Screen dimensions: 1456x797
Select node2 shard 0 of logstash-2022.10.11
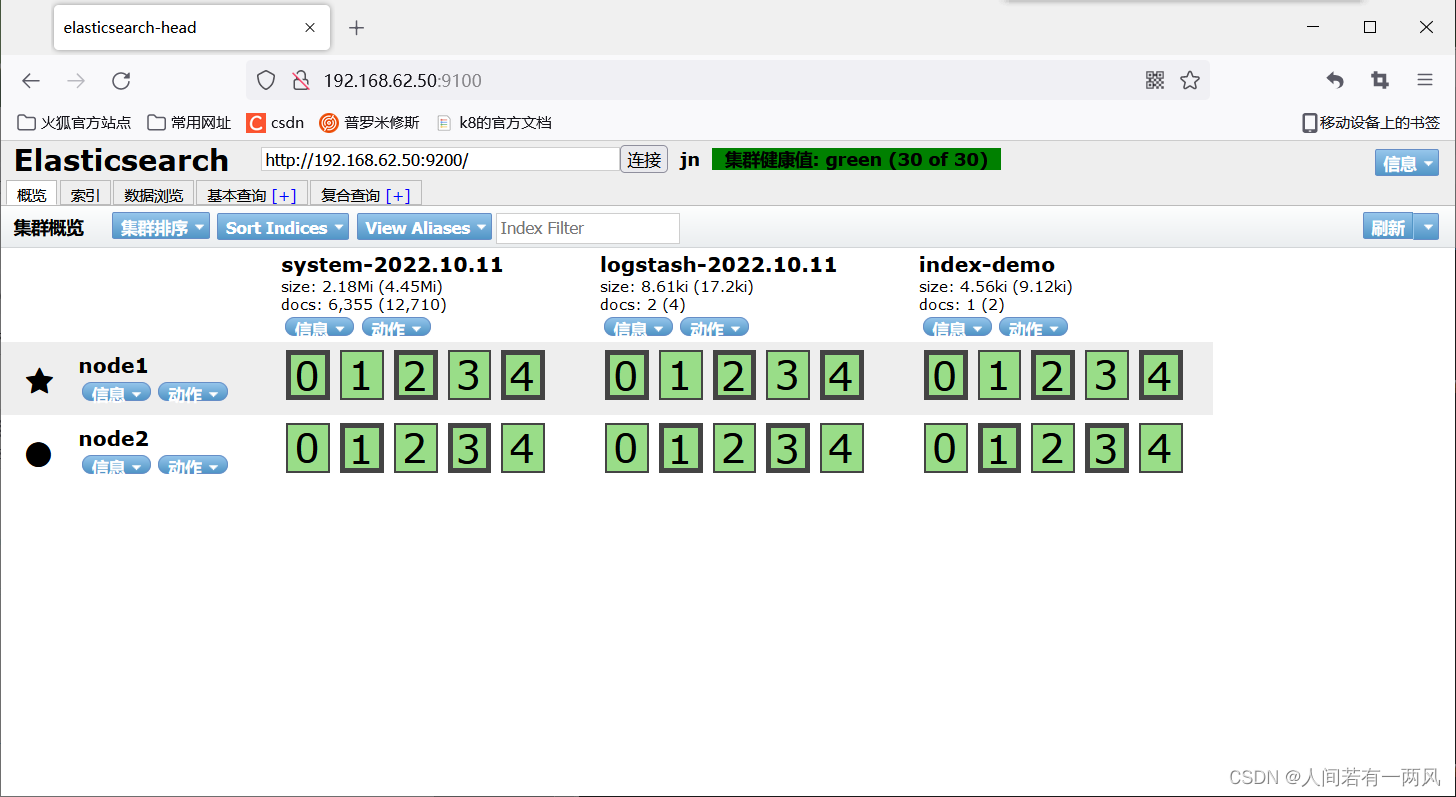[x=627, y=449]
